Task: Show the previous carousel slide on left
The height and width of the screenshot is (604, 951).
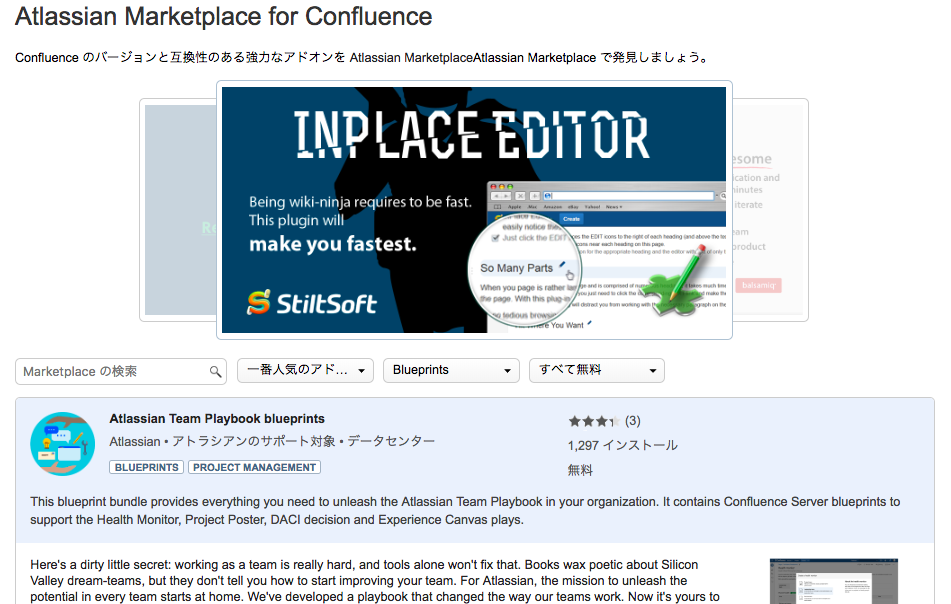Action: click(x=178, y=210)
